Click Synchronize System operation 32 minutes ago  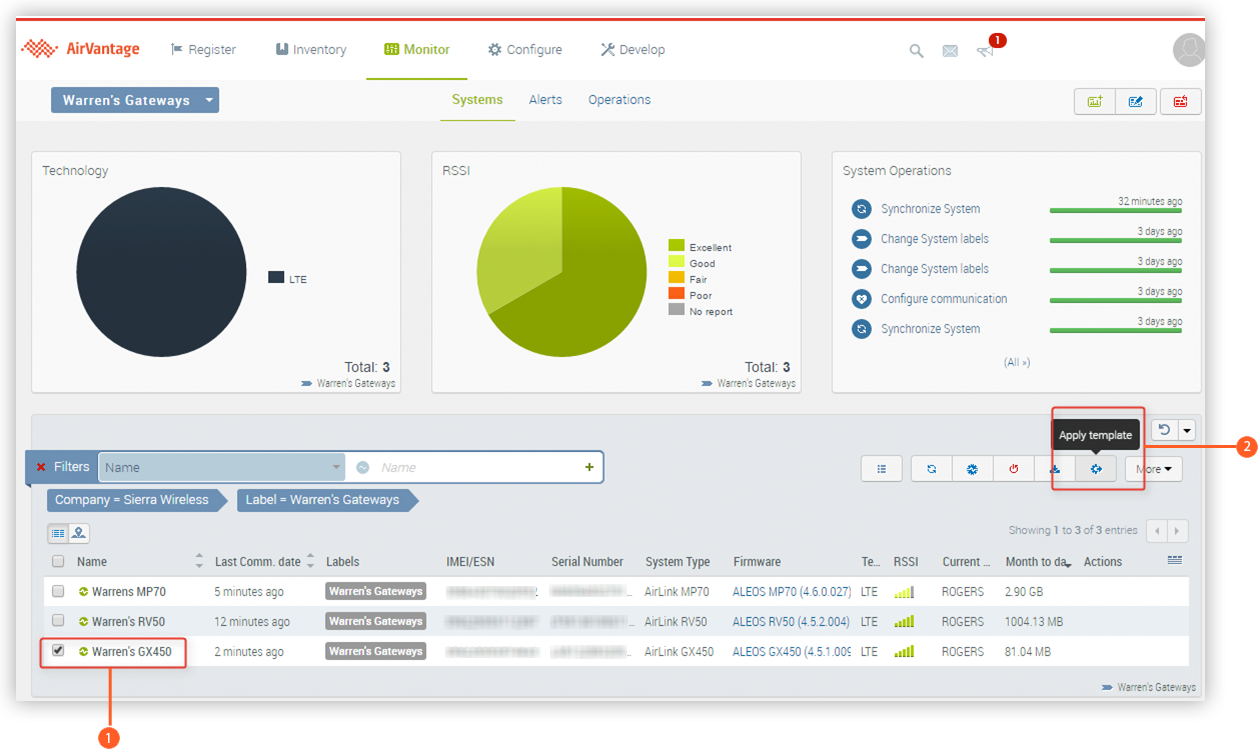[x=930, y=209]
